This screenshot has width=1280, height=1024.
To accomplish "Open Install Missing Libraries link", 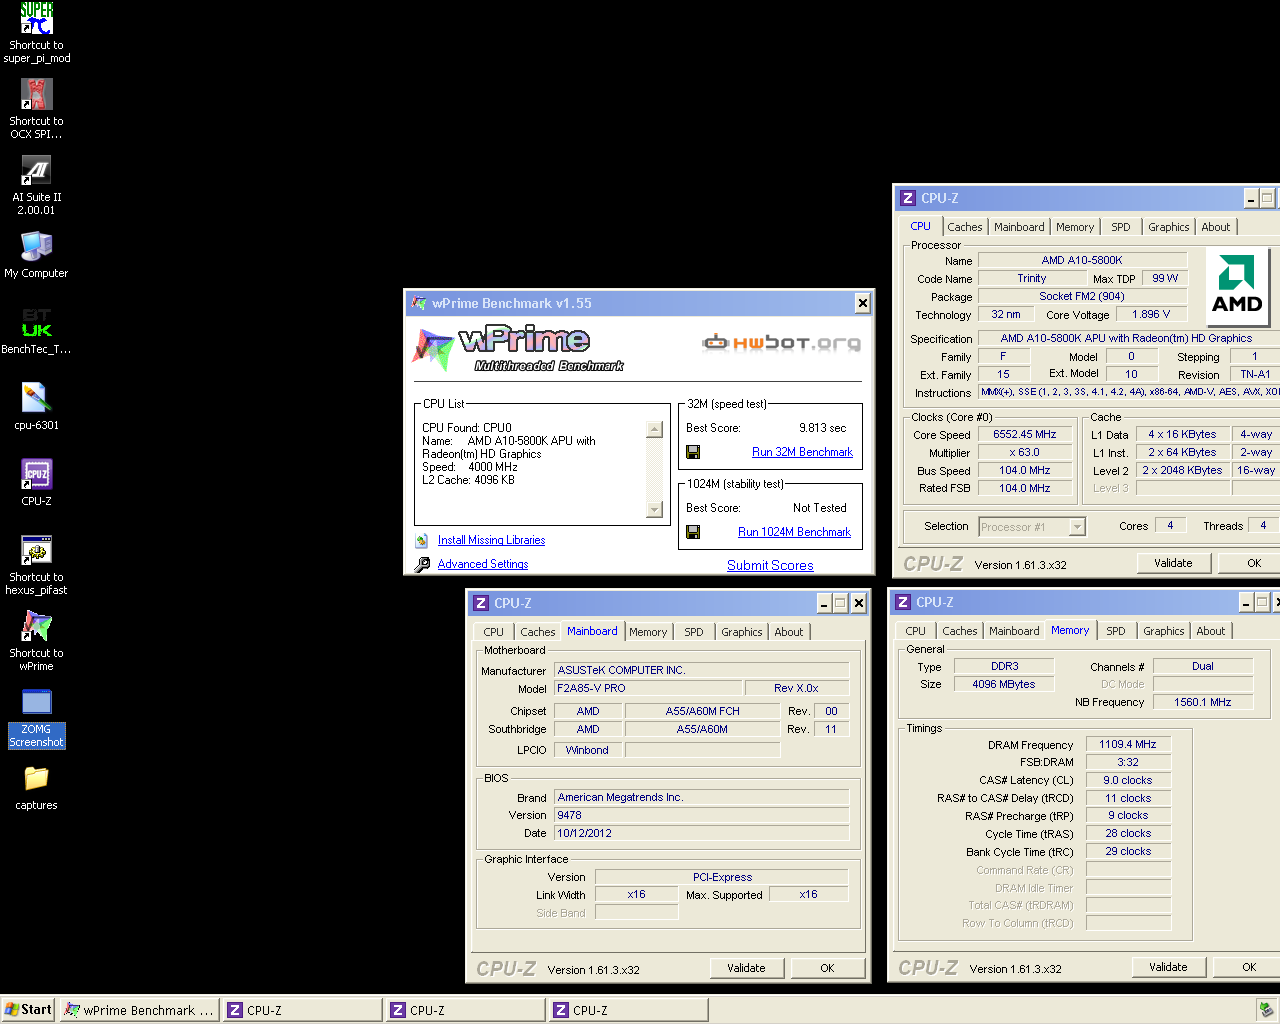I will click(x=491, y=540).
